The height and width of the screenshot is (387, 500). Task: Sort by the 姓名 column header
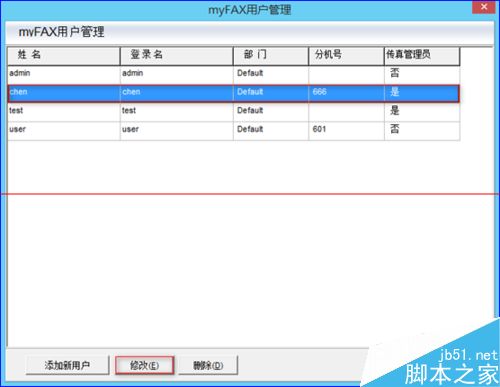coord(64,56)
